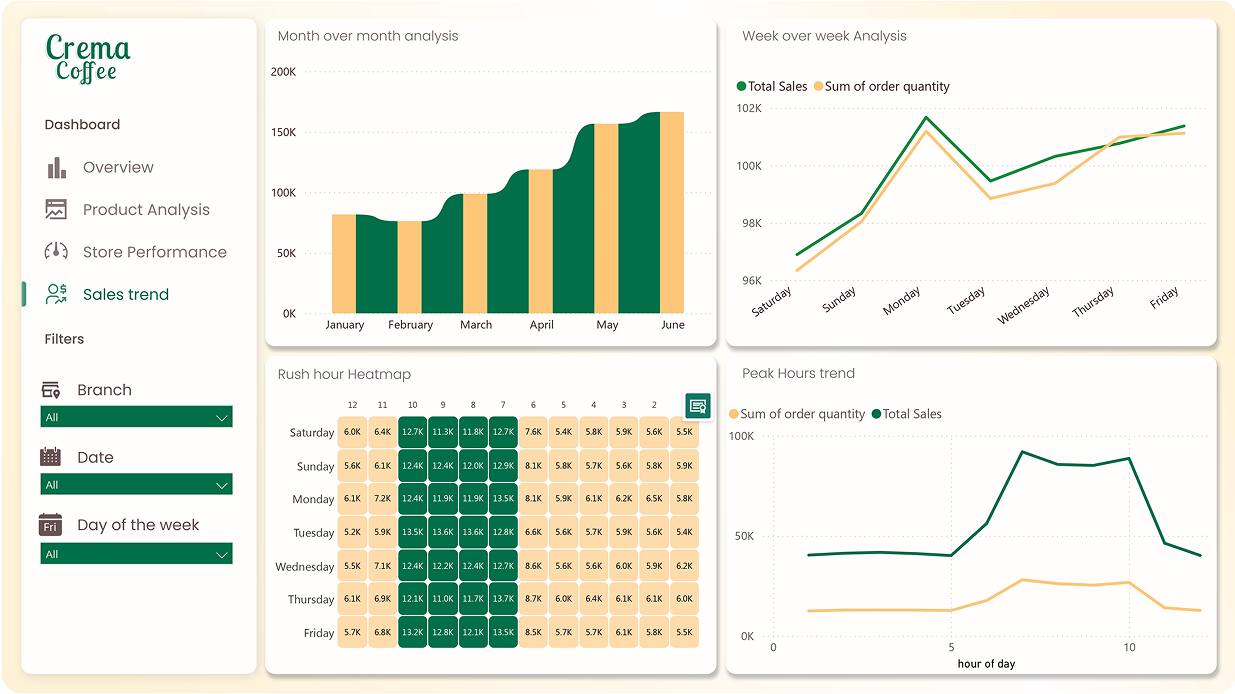Click the Total Sales legend text in Peak Hours
This screenshot has height=694, width=1235.
pos(912,414)
